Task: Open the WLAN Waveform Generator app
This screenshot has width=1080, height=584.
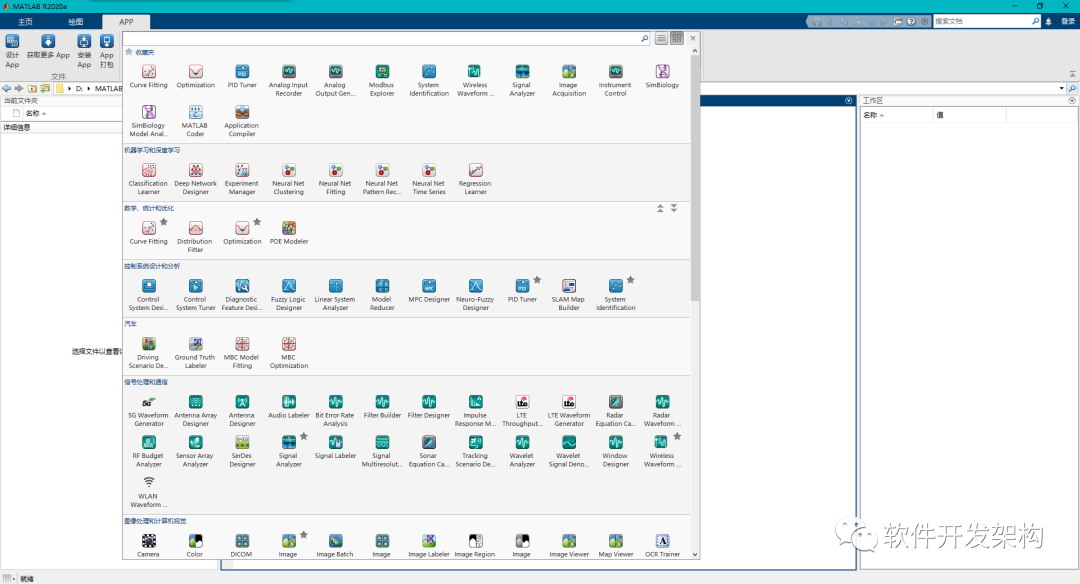Action: 148,491
